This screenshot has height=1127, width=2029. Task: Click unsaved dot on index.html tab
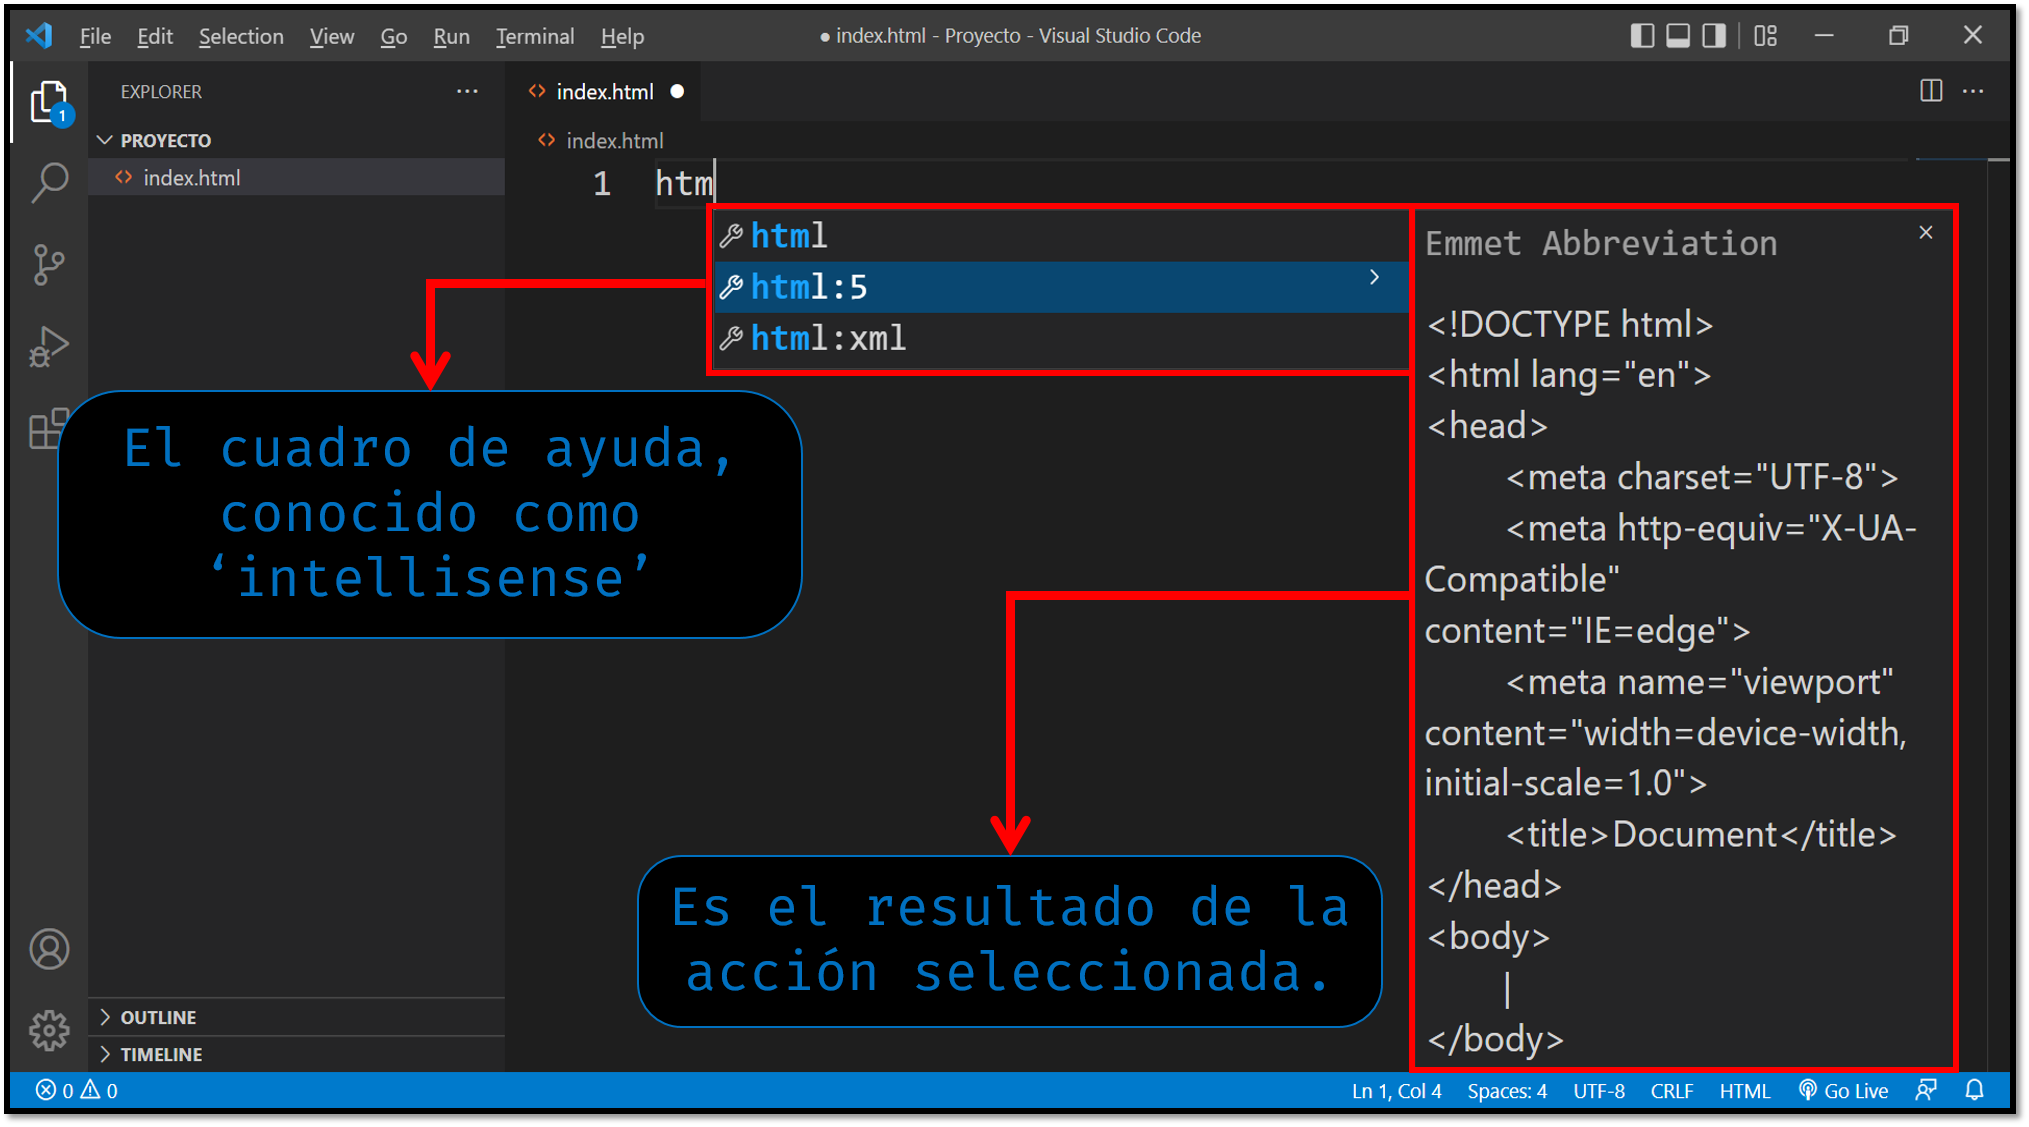677,91
